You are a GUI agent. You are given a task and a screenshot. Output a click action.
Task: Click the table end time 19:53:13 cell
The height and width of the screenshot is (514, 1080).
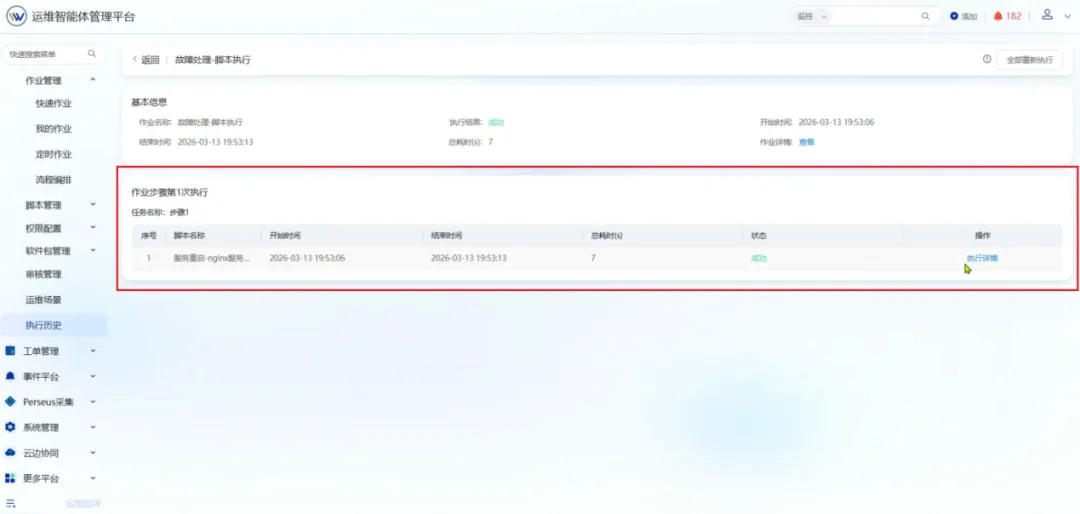tap(469, 258)
